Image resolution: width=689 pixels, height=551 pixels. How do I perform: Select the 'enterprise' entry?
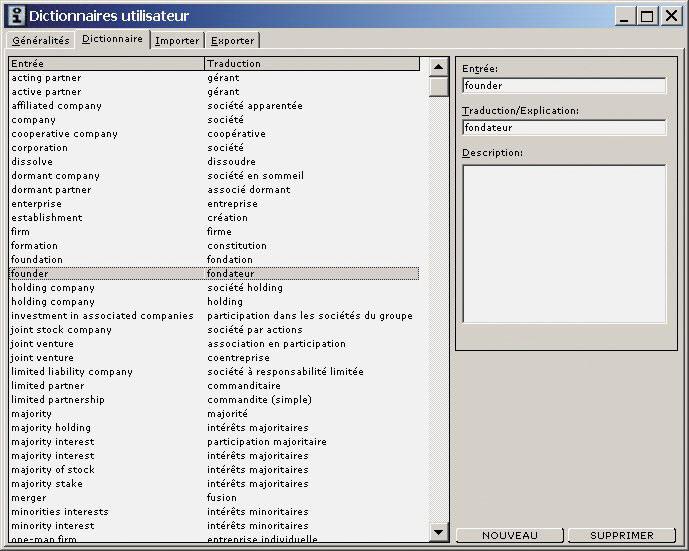tap(214, 204)
